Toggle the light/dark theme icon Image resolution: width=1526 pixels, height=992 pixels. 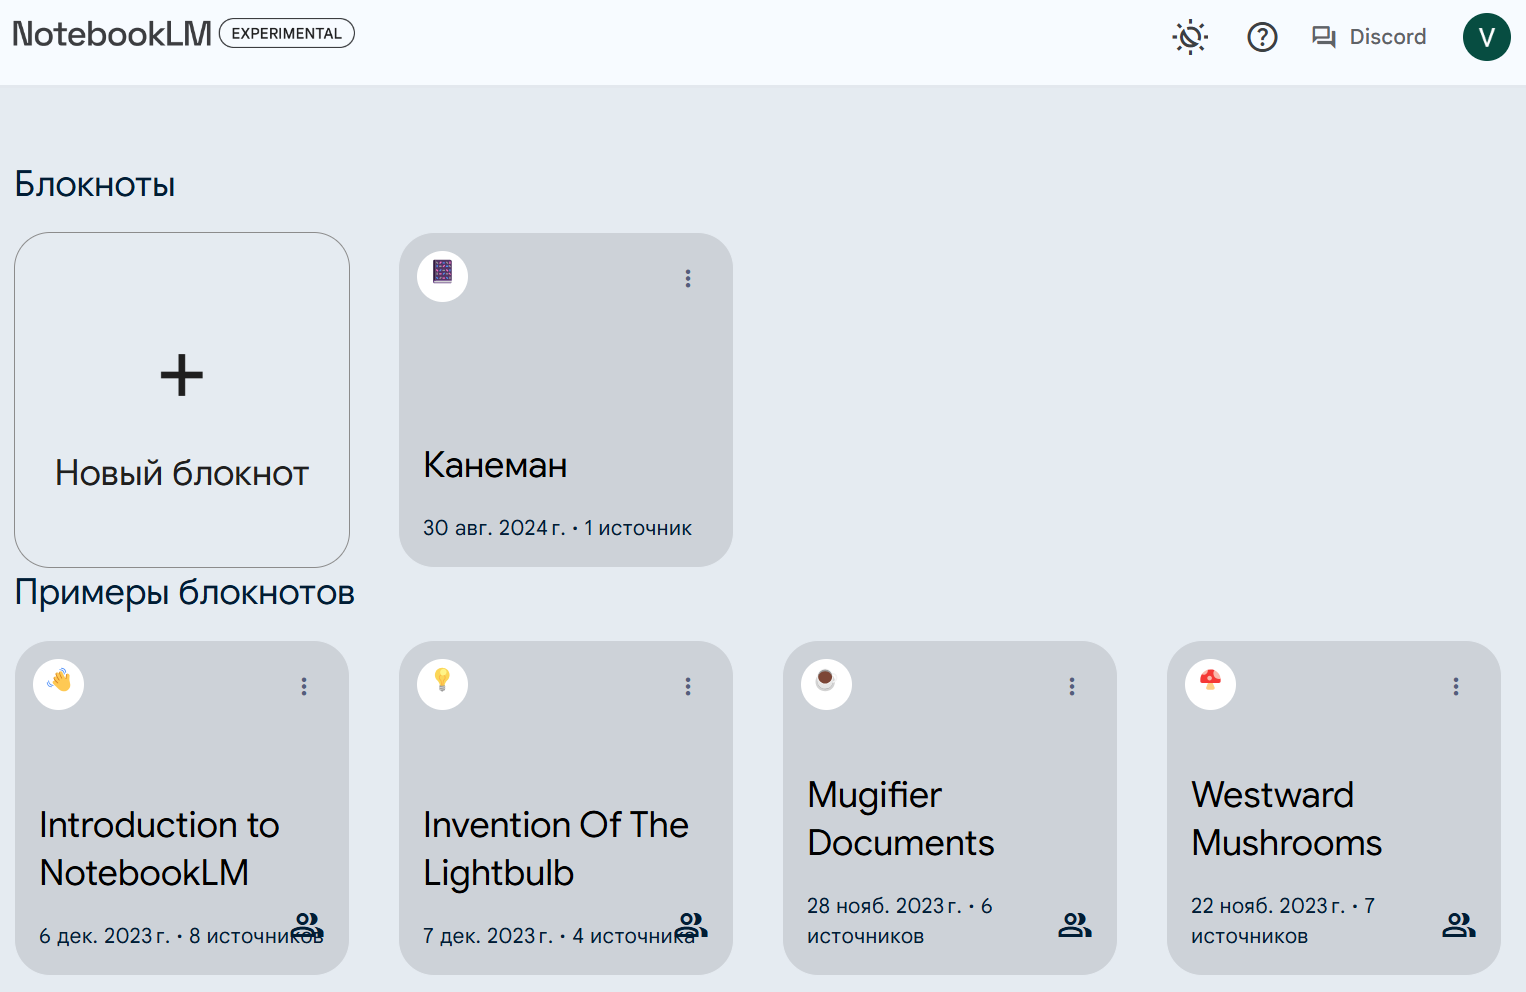click(x=1190, y=38)
